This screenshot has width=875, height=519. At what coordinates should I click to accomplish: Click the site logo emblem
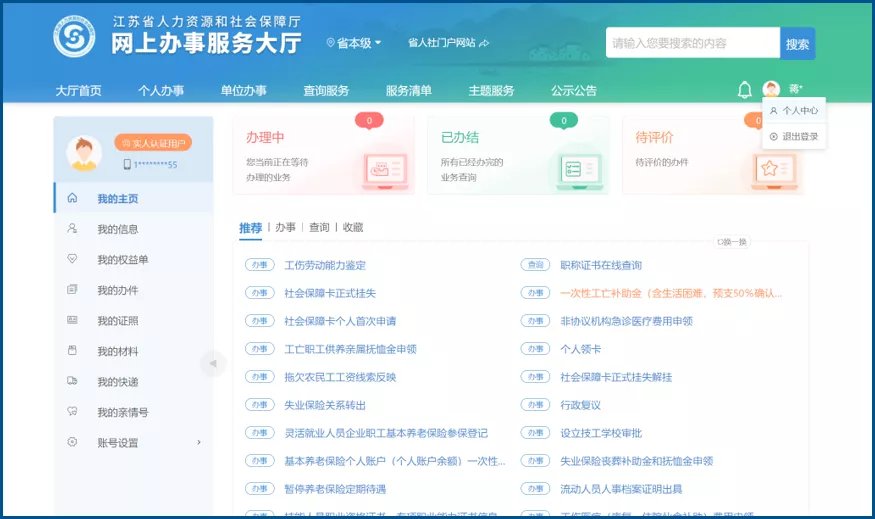(74, 38)
